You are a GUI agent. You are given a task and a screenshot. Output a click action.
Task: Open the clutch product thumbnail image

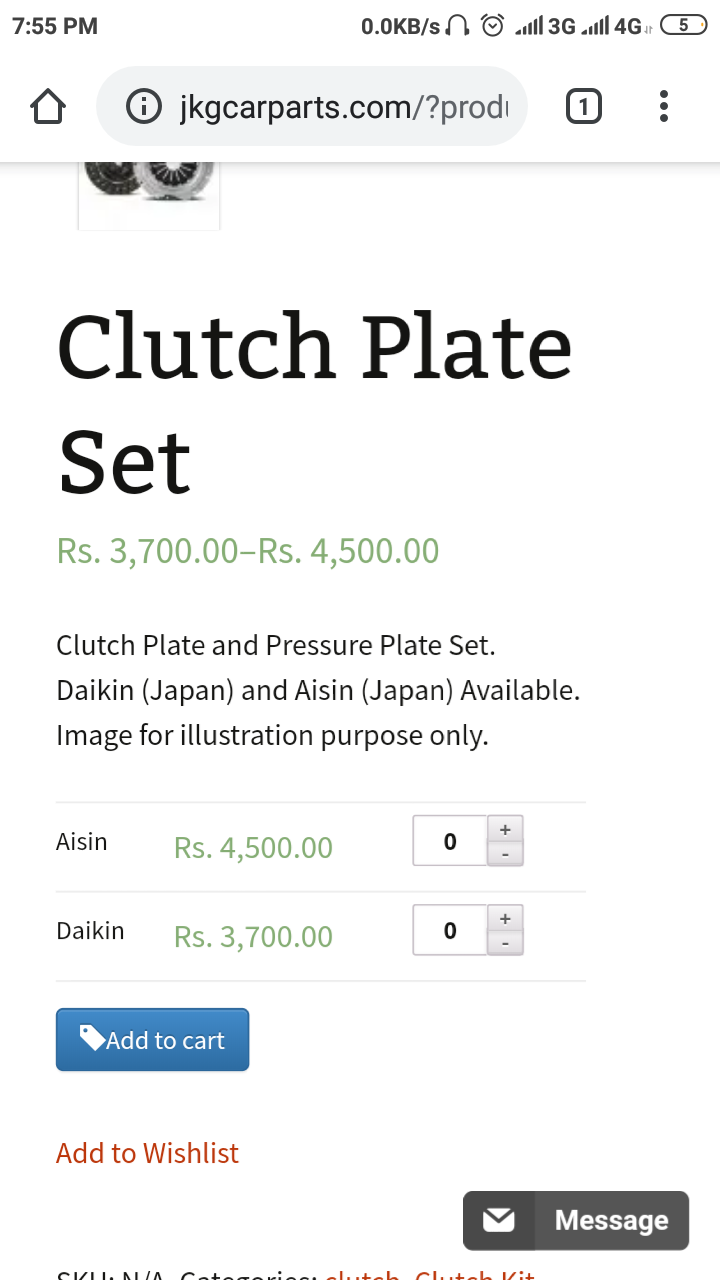(149, 195)
